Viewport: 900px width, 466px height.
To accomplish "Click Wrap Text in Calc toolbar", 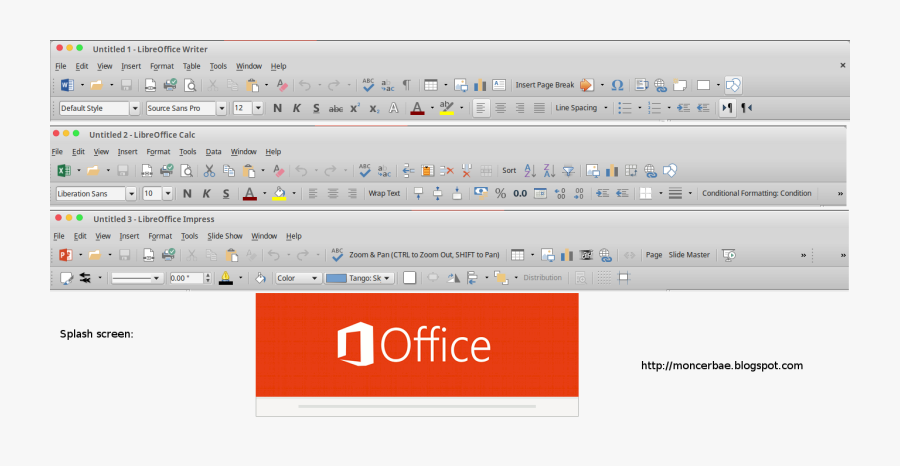I will [x=384, y=193].
